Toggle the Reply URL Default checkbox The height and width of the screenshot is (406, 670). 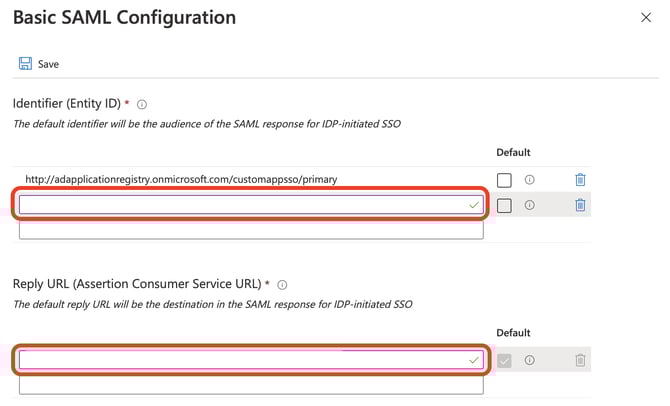(x=504, y=360)
